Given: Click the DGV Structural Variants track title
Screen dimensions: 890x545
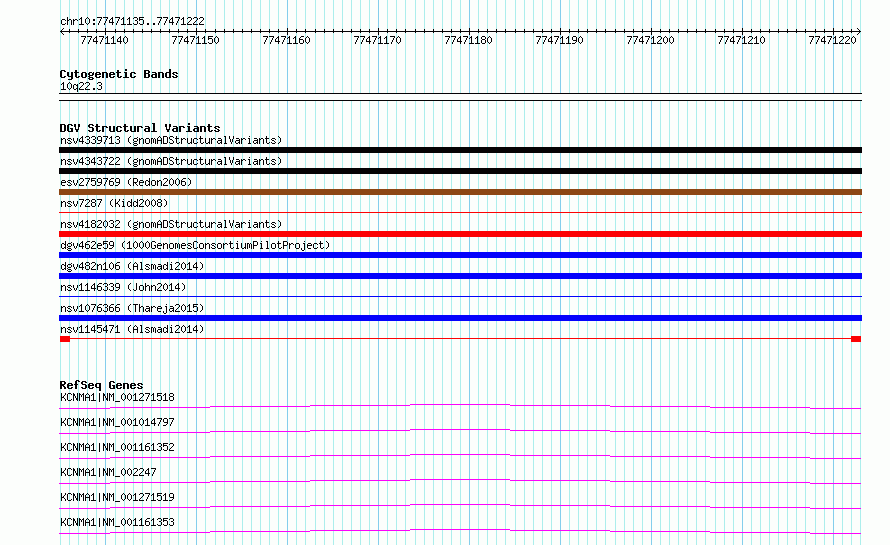Looking at the screenshot, I should 140,128.
